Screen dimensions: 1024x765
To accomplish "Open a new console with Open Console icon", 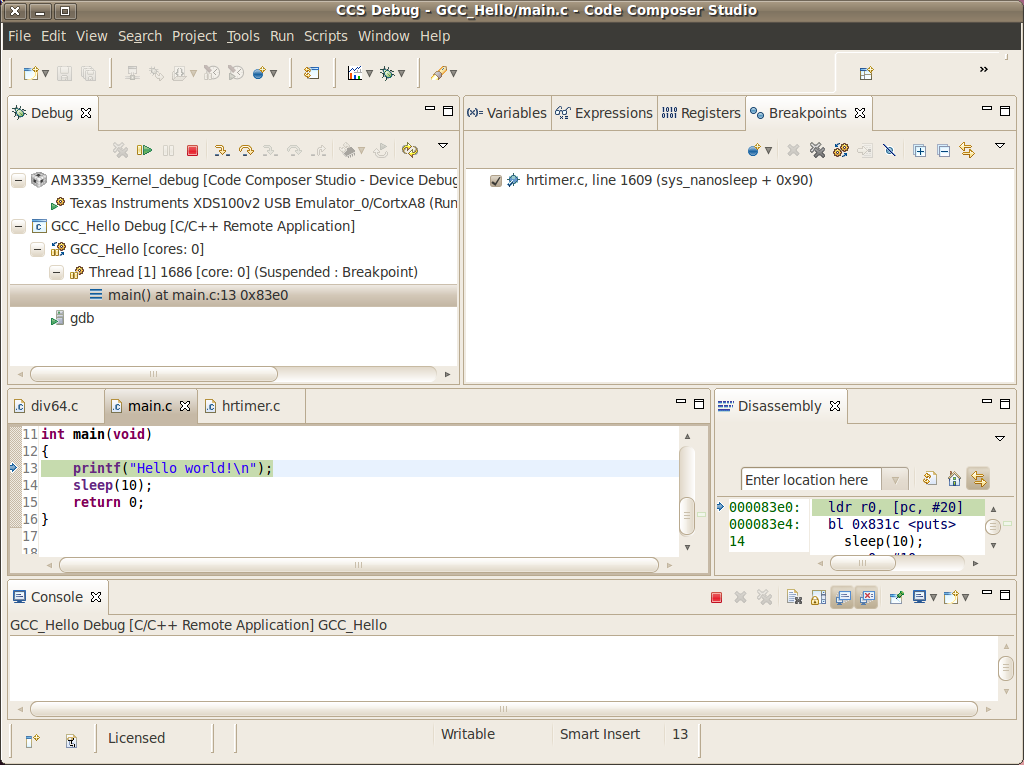I will click(953, 597).
